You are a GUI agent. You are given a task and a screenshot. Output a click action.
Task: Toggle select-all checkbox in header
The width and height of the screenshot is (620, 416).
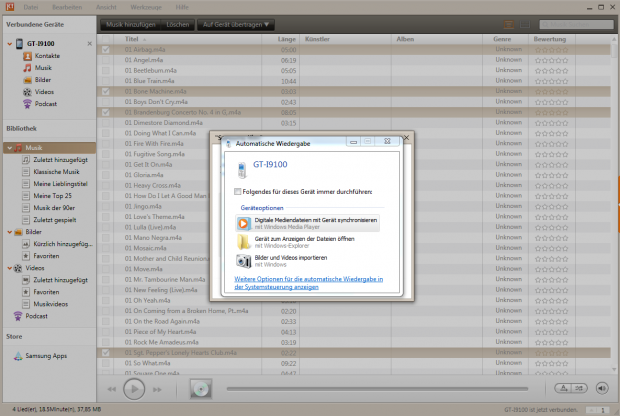[106, 39]
